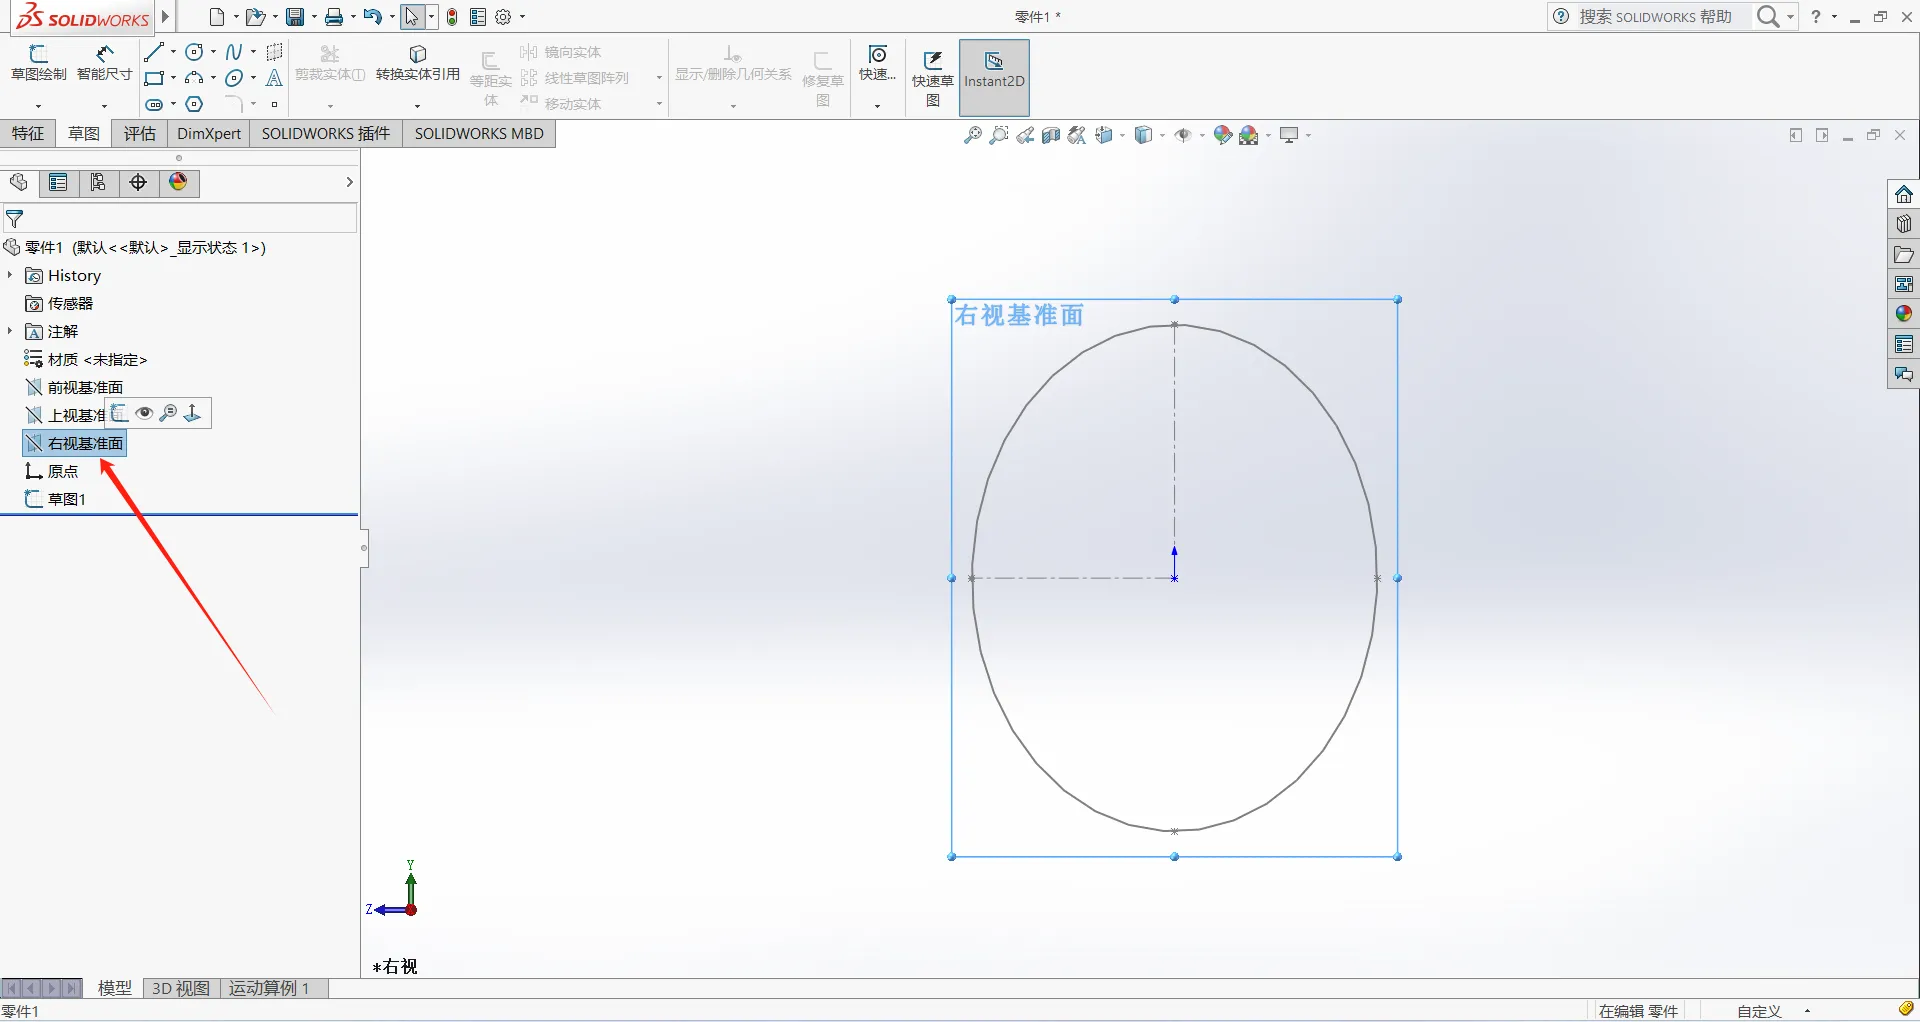Switch to the 评估 evaluate tab
This screenshot has height=1022, width=1920.
pyautogui.click(x=139, y=133)
